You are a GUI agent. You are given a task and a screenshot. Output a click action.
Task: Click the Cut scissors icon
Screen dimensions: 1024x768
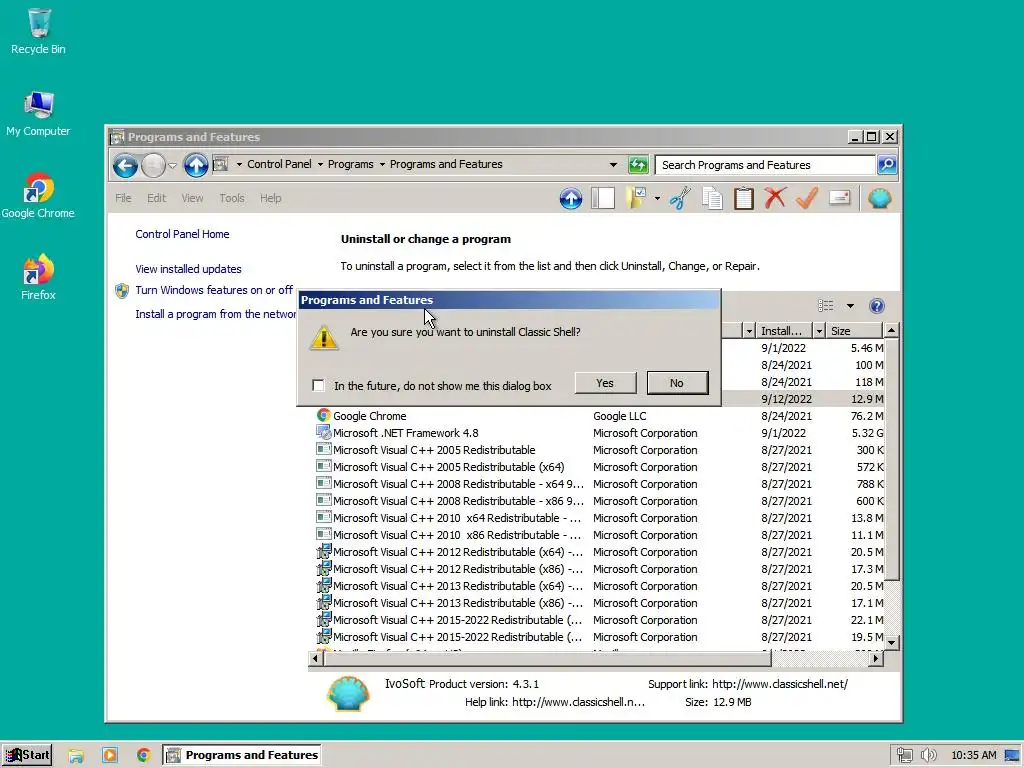[x=679, y=199]
